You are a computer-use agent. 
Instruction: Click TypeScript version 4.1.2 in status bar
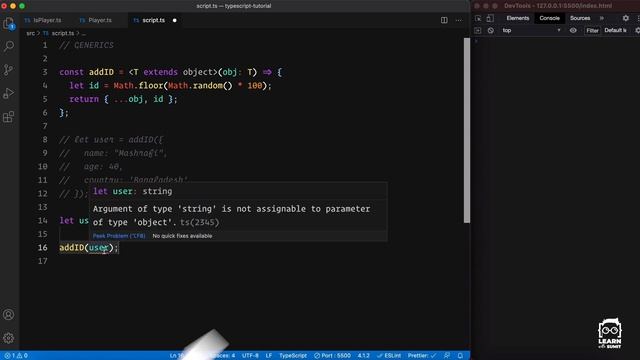[364, 356]
